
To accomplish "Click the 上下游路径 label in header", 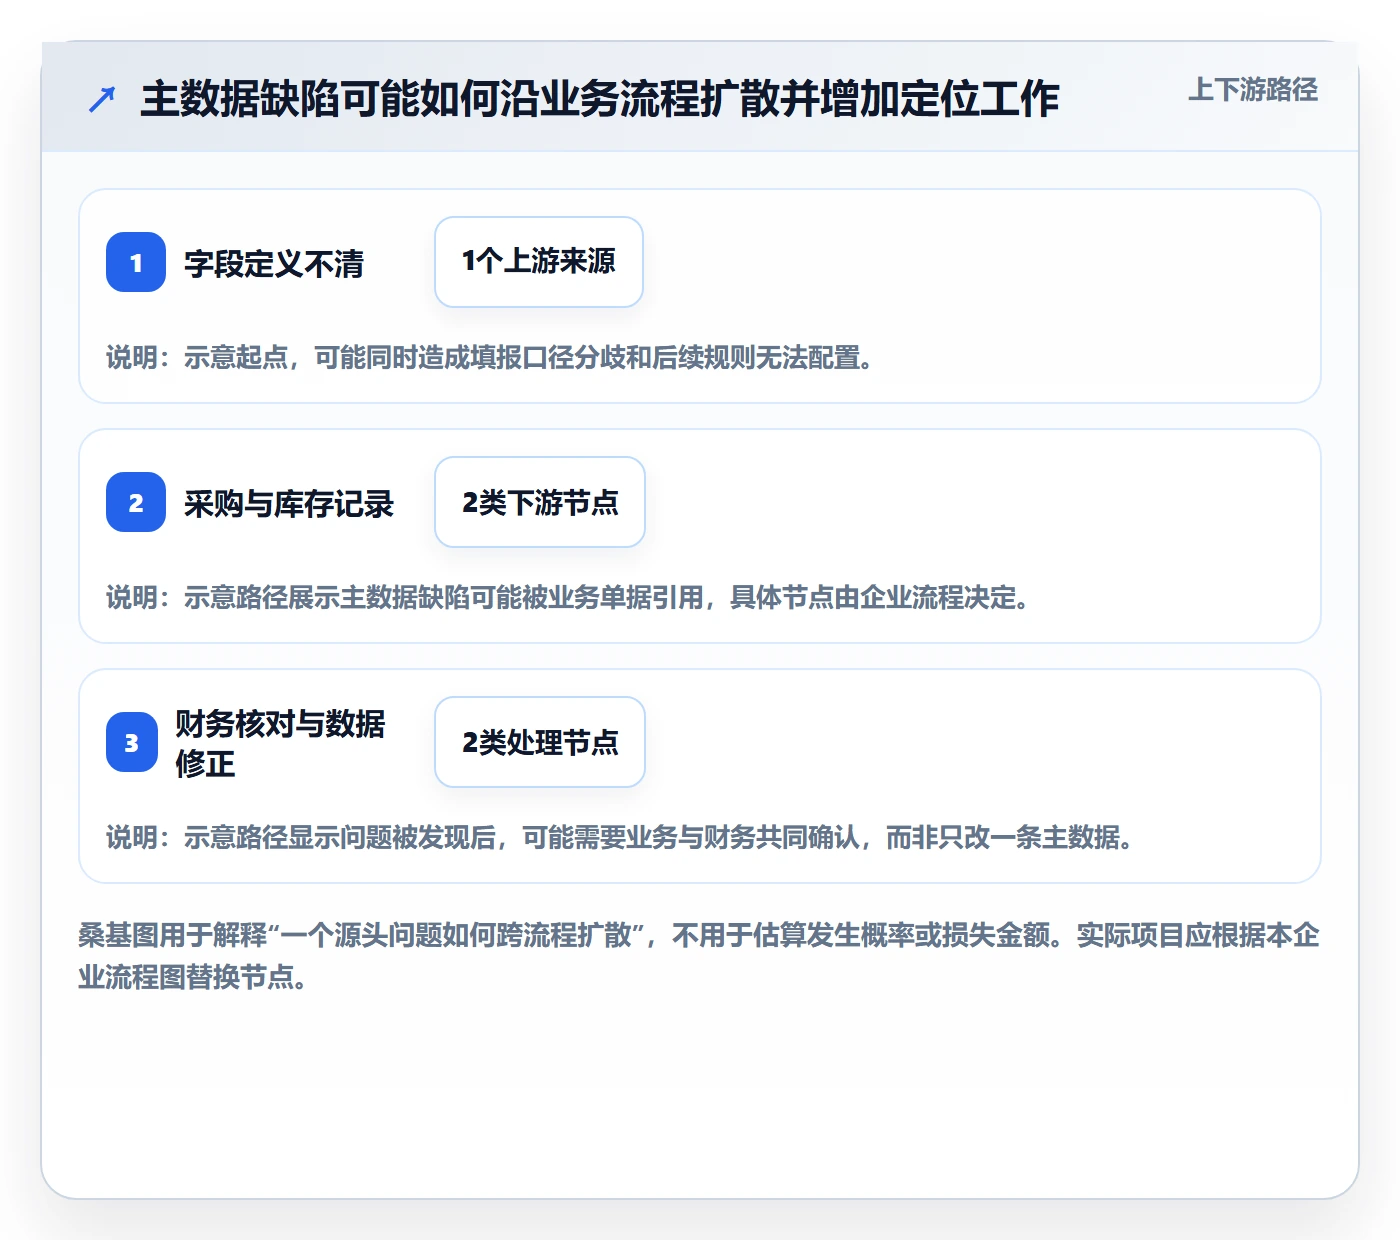I will coord(1253,90).
